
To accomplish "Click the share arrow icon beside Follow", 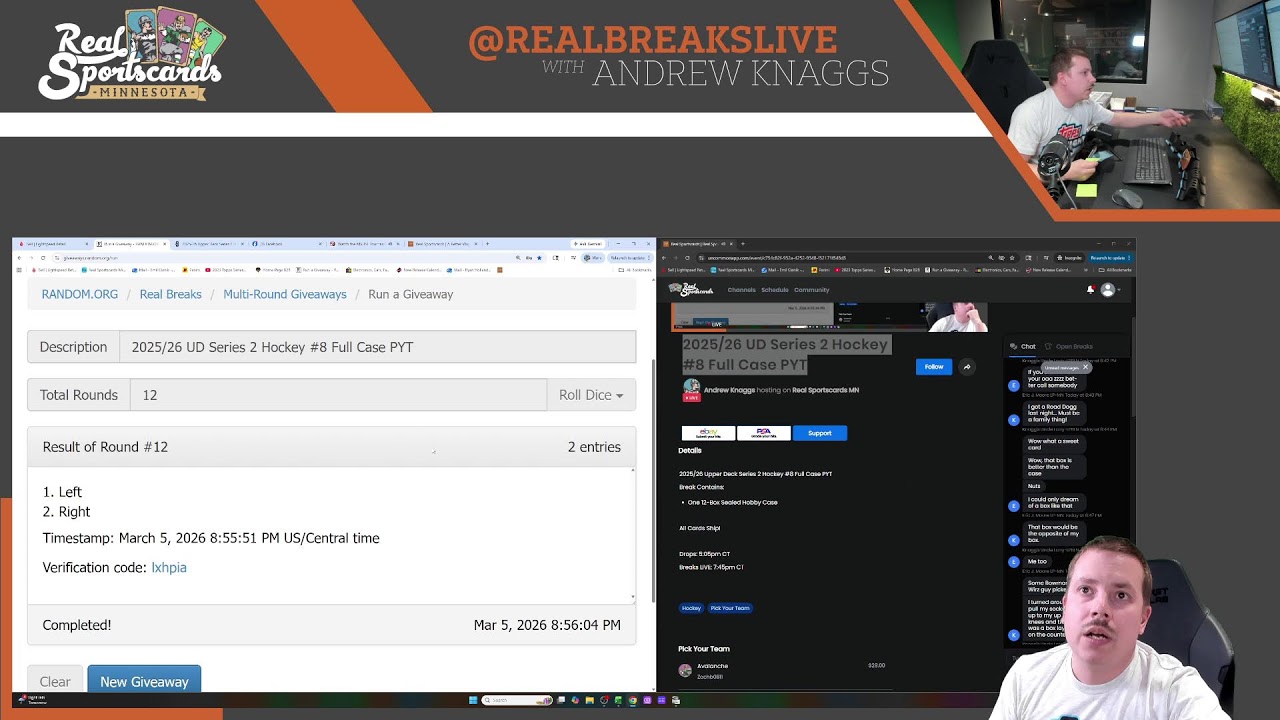I will click(x=967, y=366).
